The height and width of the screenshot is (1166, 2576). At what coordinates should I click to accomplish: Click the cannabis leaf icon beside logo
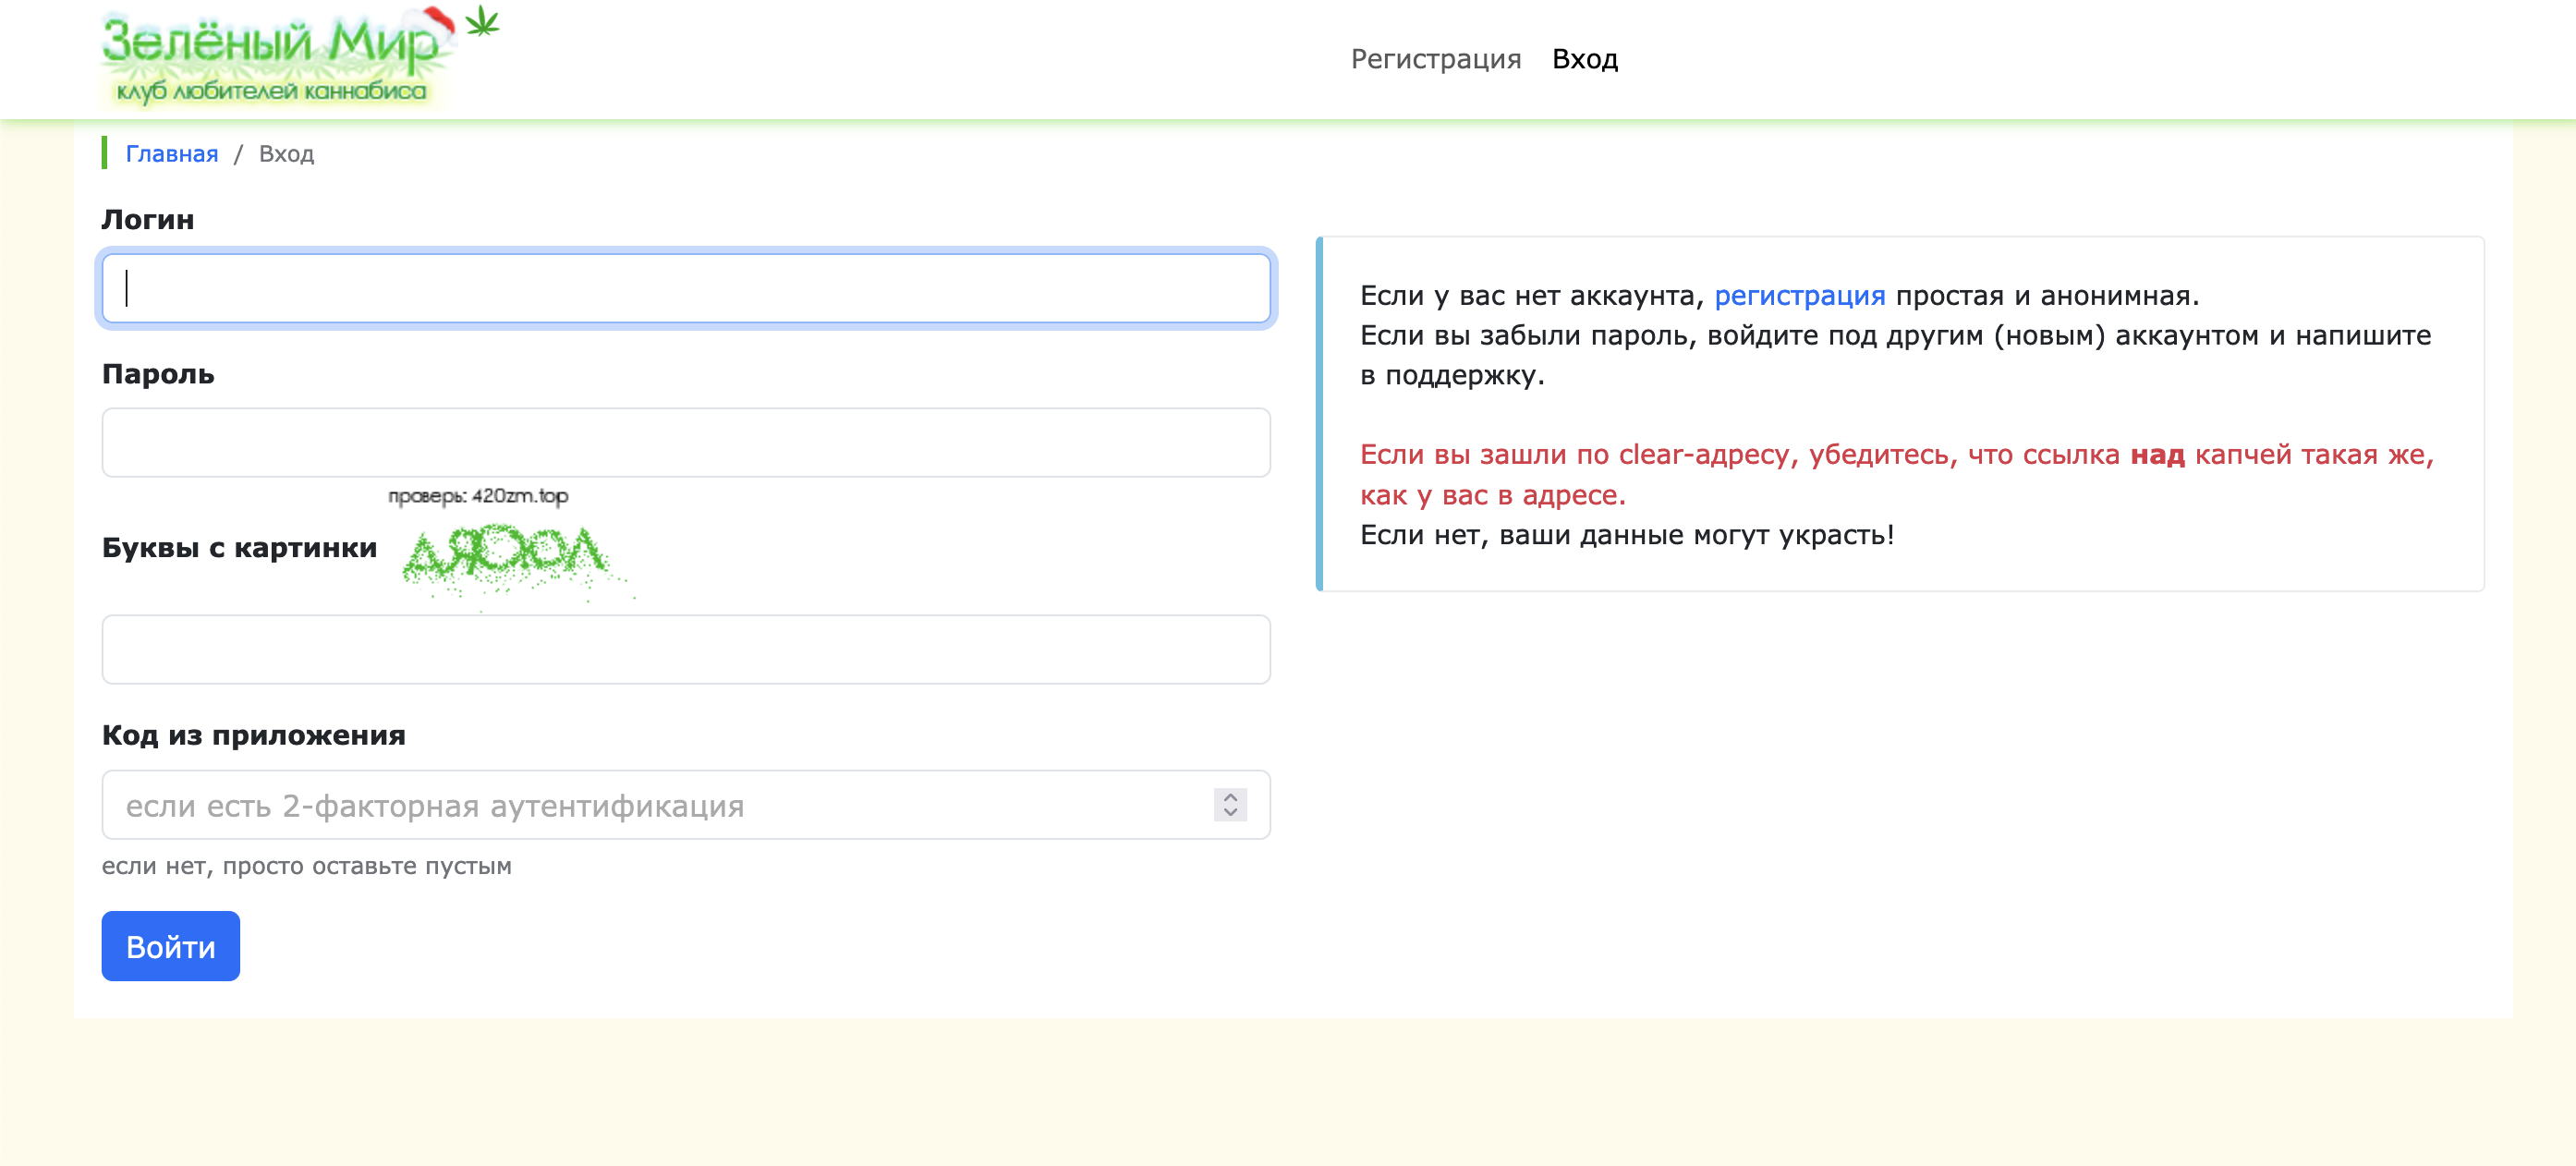[x=482, y=21]
